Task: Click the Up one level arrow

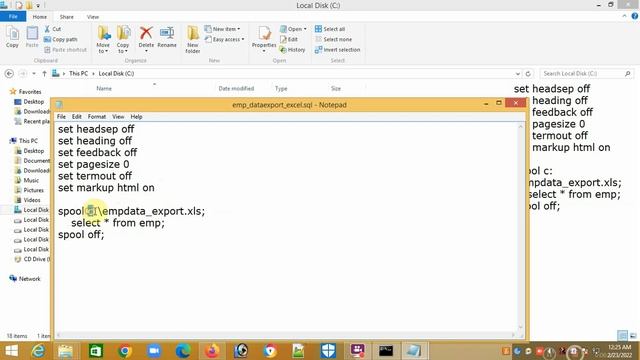Action: [x=44, y=73]
